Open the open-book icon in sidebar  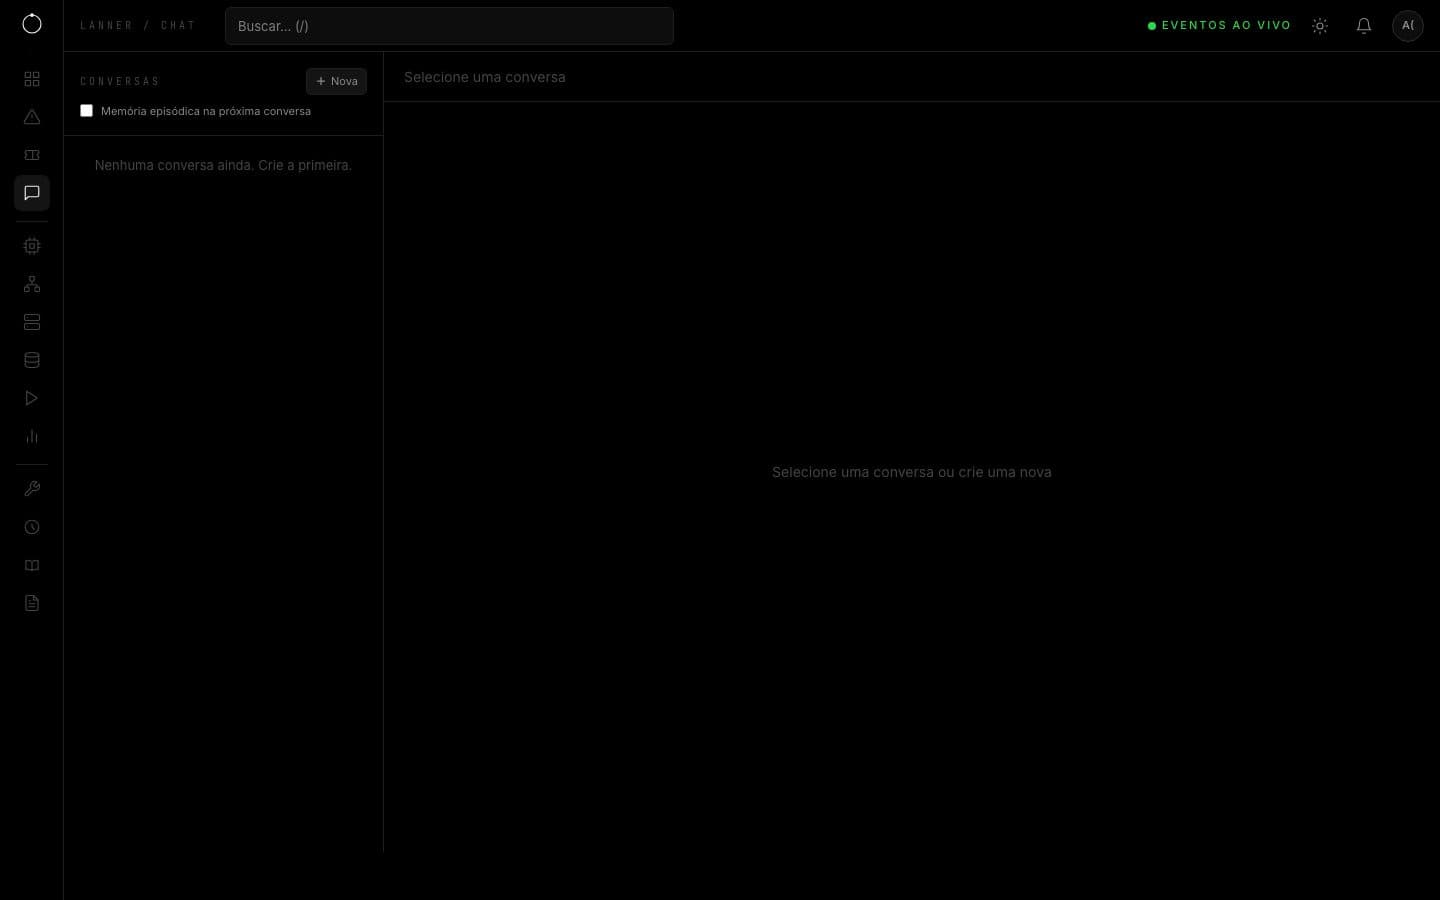tap(32, 565)
